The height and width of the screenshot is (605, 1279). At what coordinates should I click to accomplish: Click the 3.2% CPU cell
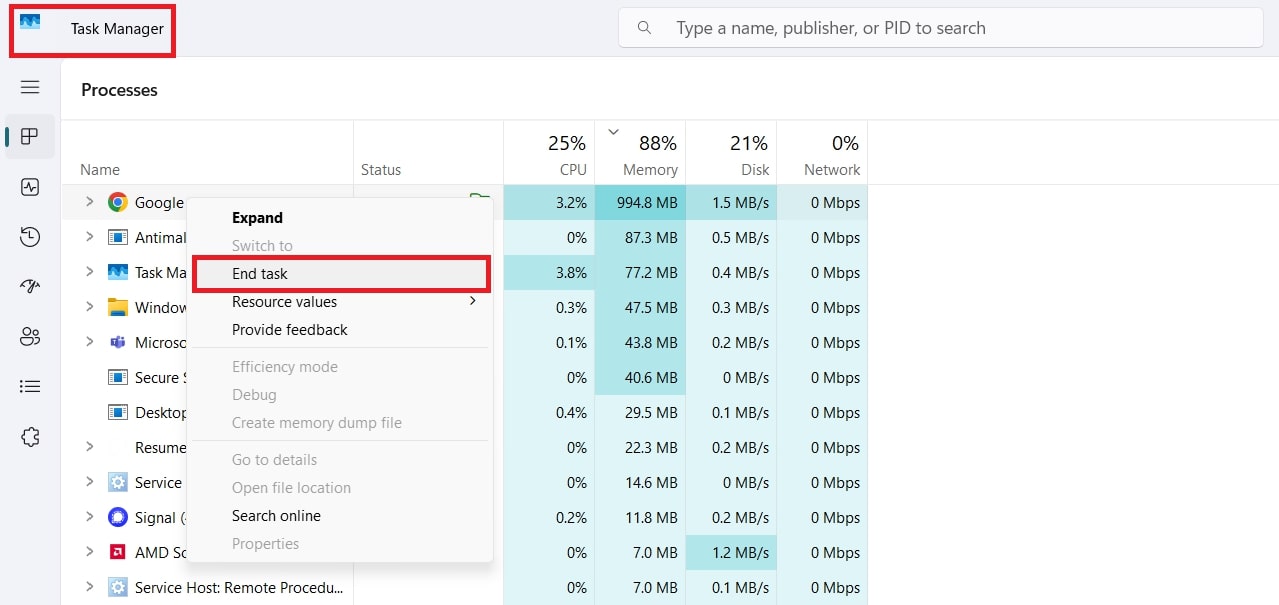tap(549, 202)
